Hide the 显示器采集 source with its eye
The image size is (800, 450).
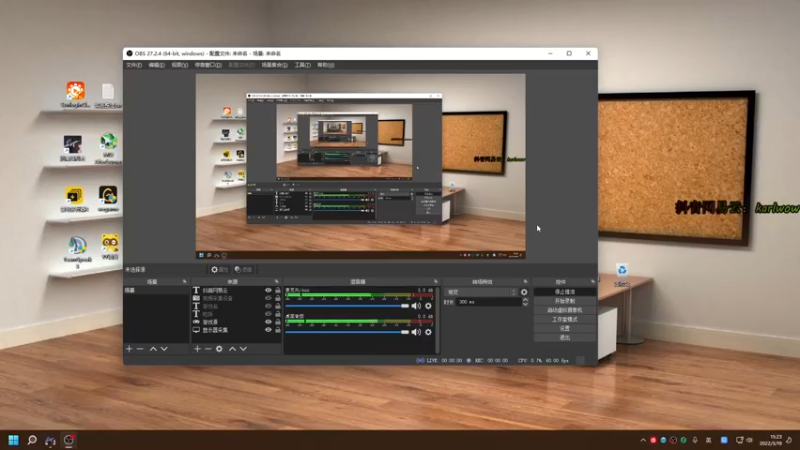268,330
